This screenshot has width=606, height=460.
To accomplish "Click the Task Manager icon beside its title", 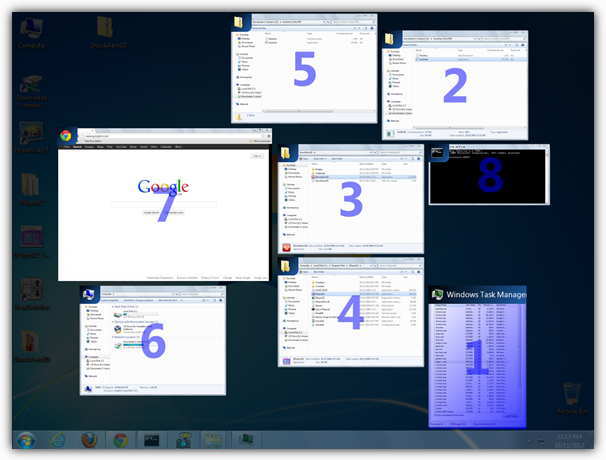I will click(x=438, y=294).
